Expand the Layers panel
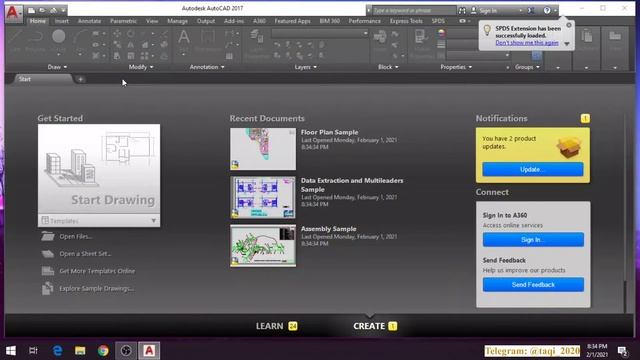 [x=305, y=67]
